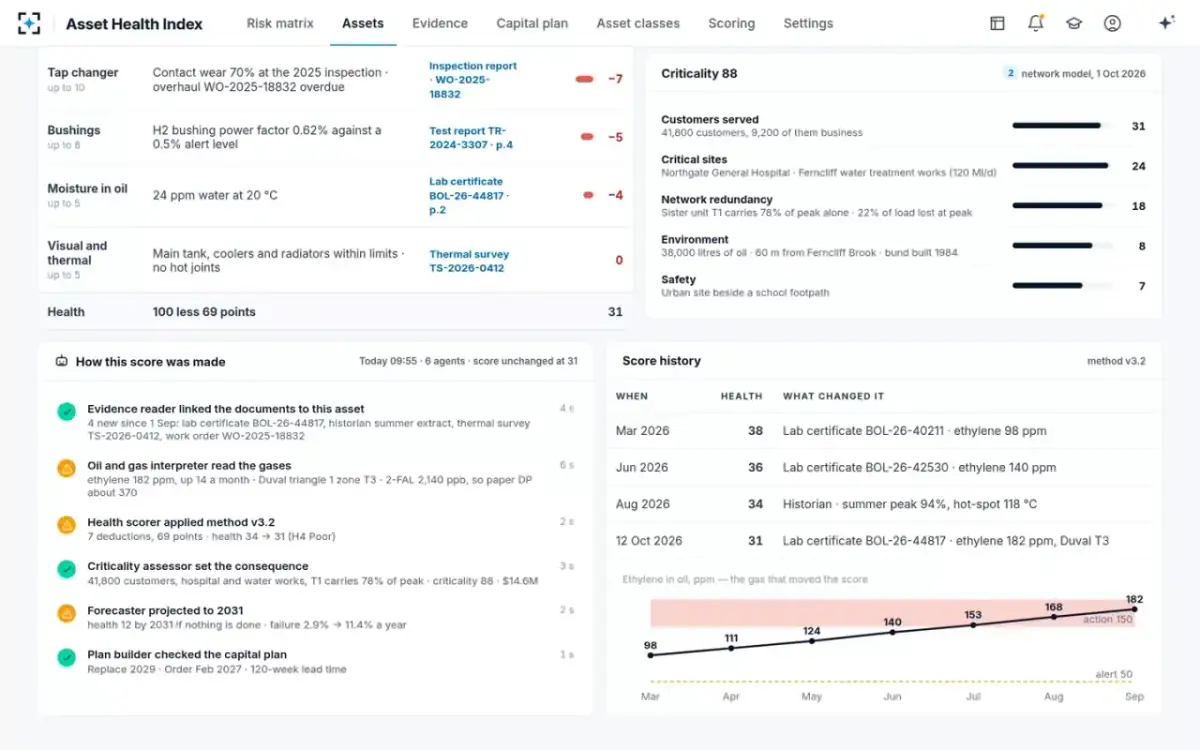This screenshot has height=750, width=1200.
Task: Click 'Health scorer applied method v3.2'
Action: pyautogui.click(x=181, y=522)
